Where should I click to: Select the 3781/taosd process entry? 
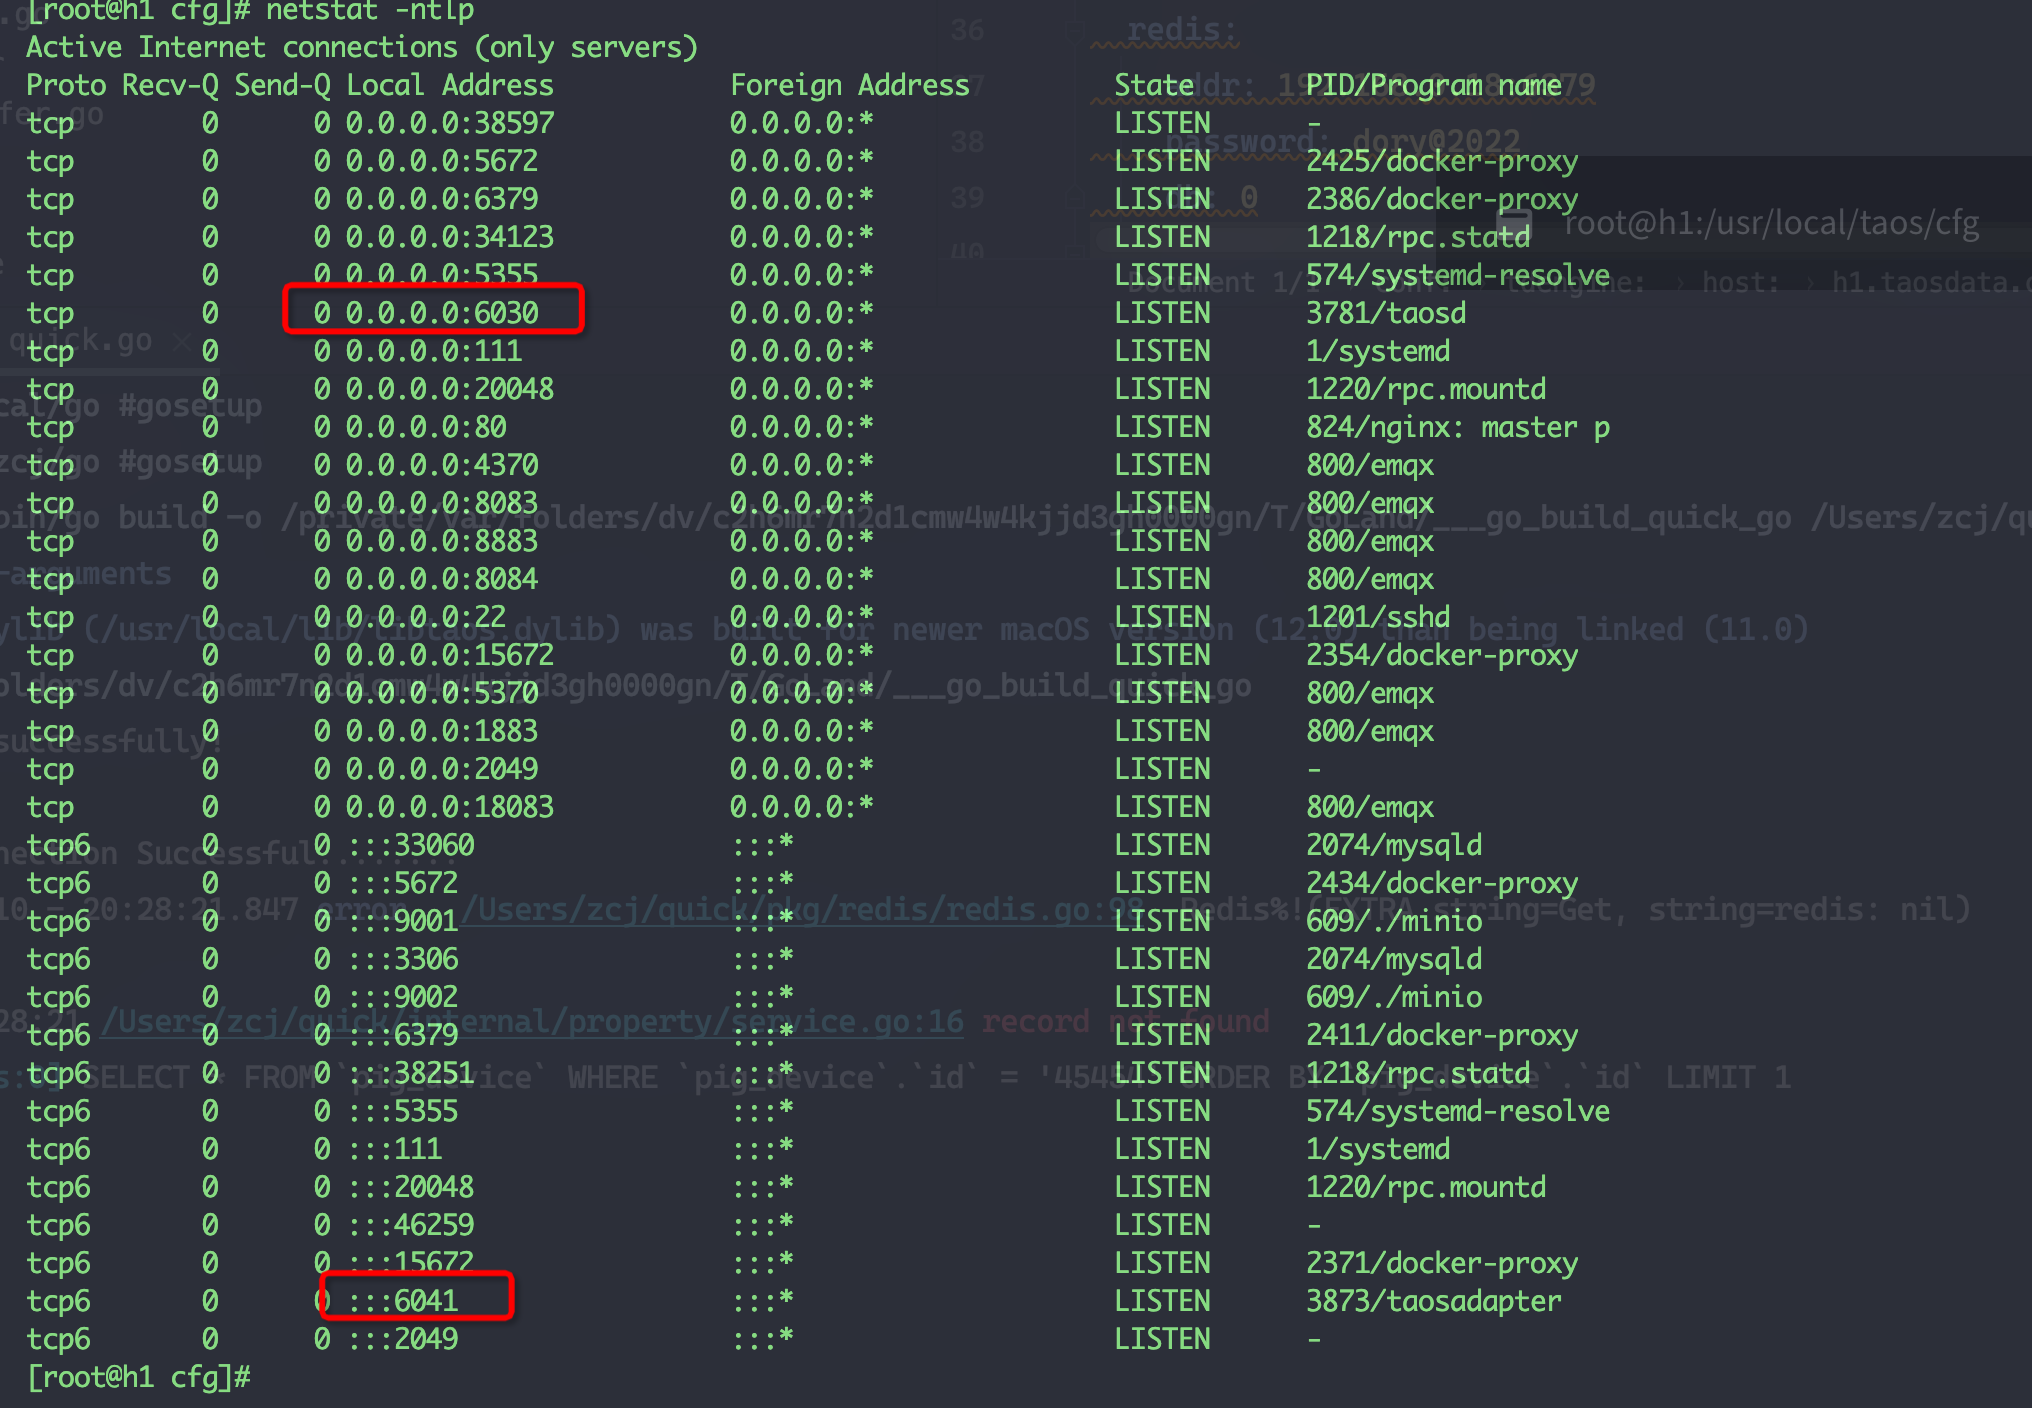[x=1386, y=312]
